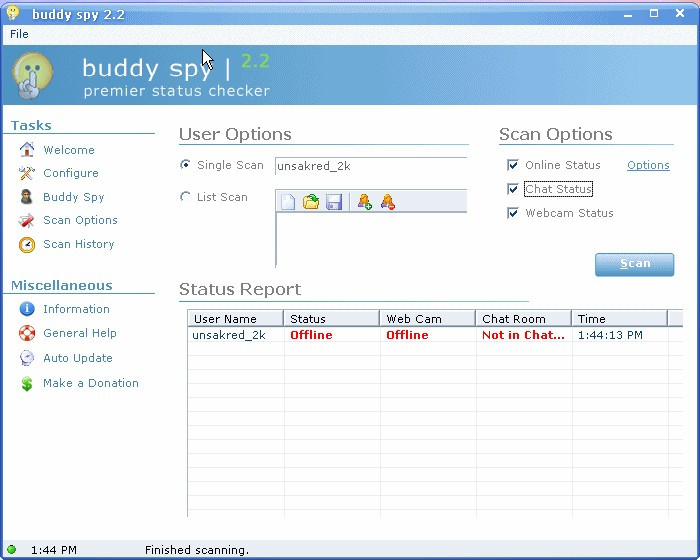This screenshot has width=700, height=560.
Task: Select the Single Scan radio button
Action: 185,164
